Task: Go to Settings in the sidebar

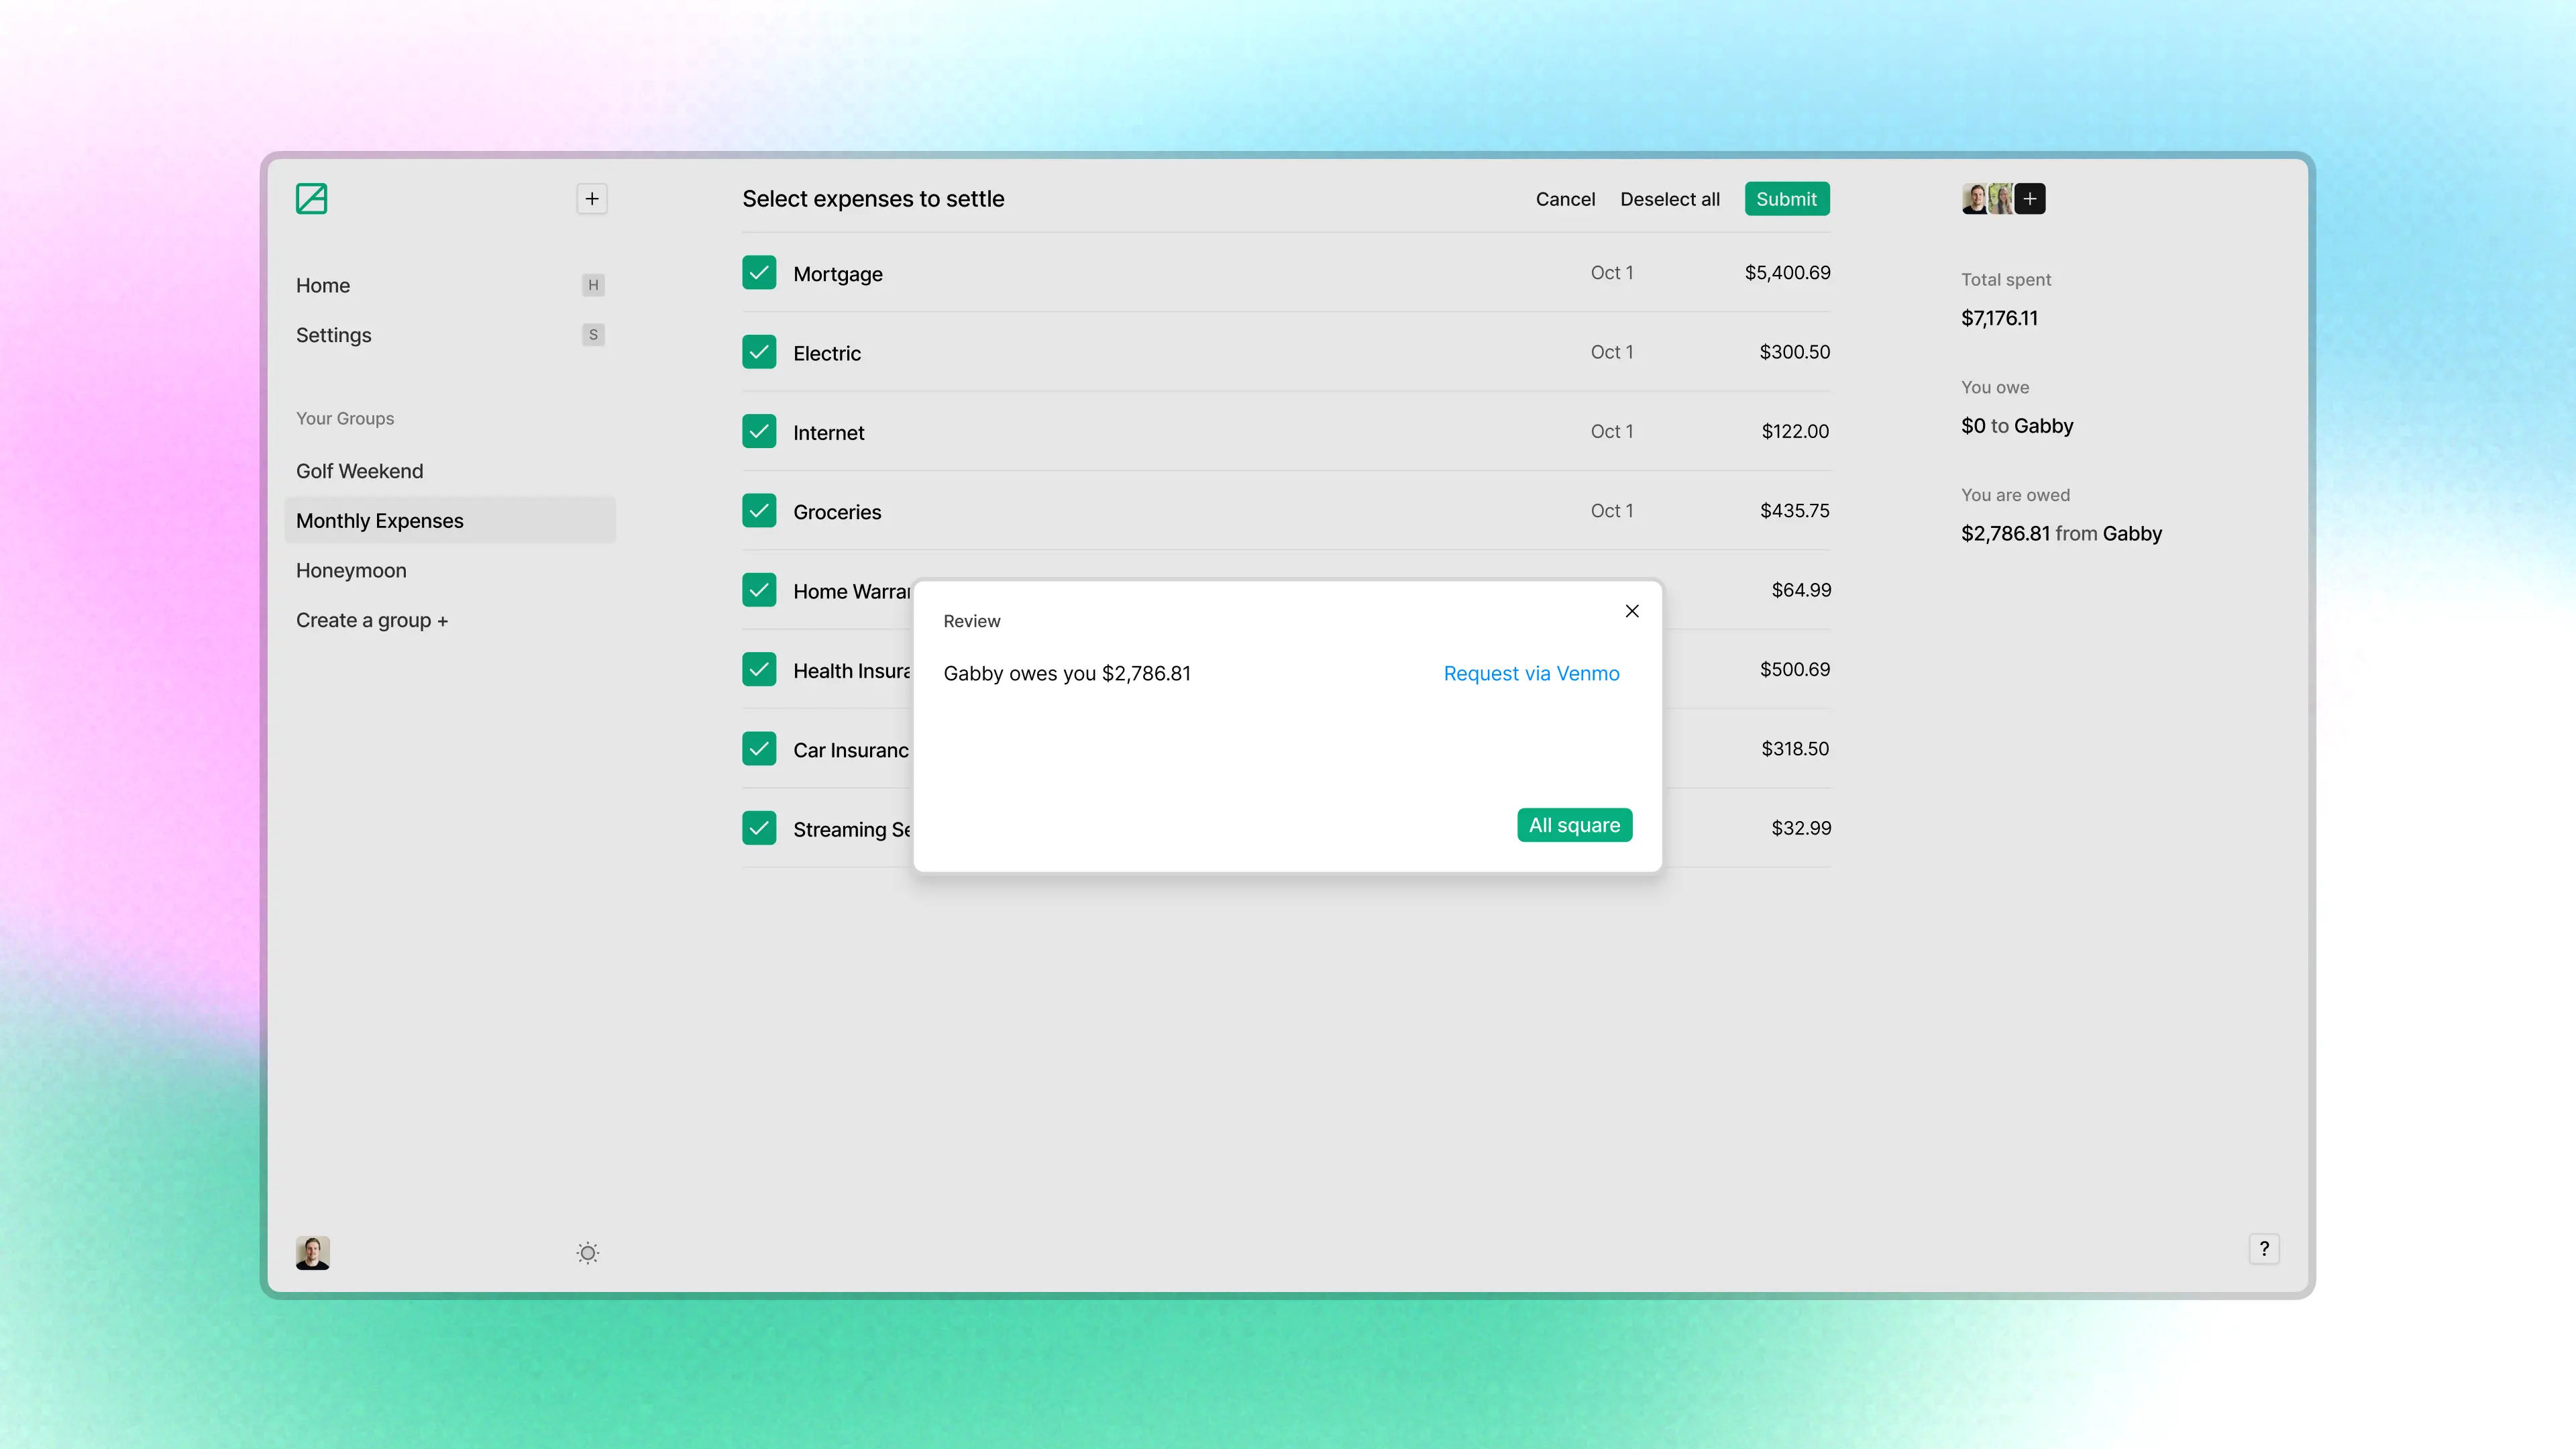Action: click(334, 336)
